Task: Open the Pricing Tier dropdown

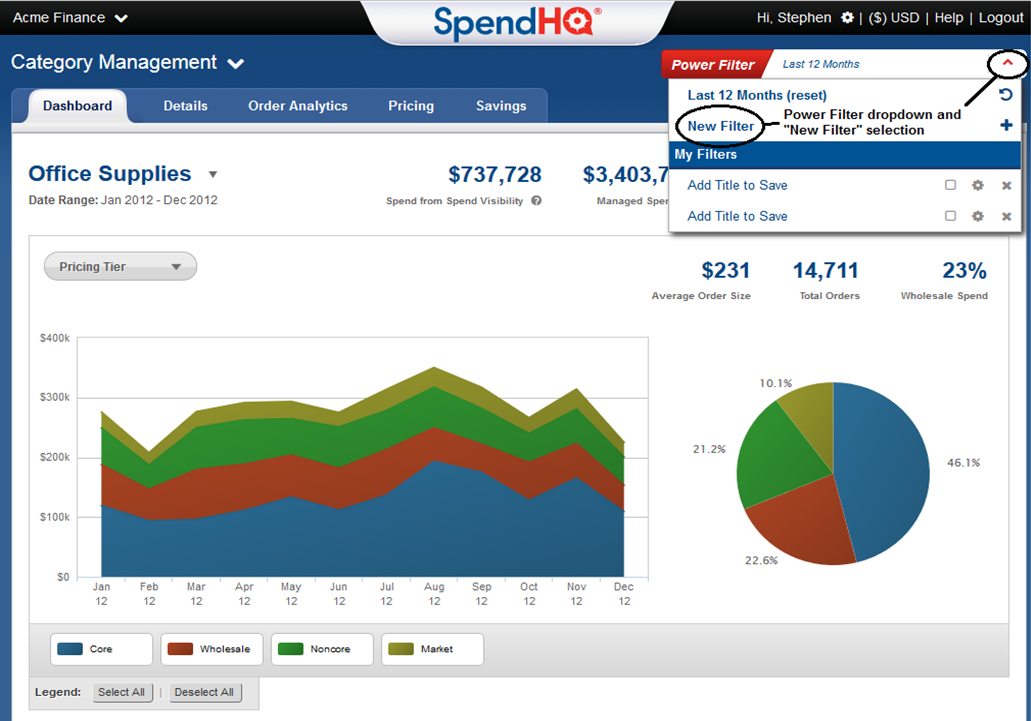Action: click(x=120, y=266)
